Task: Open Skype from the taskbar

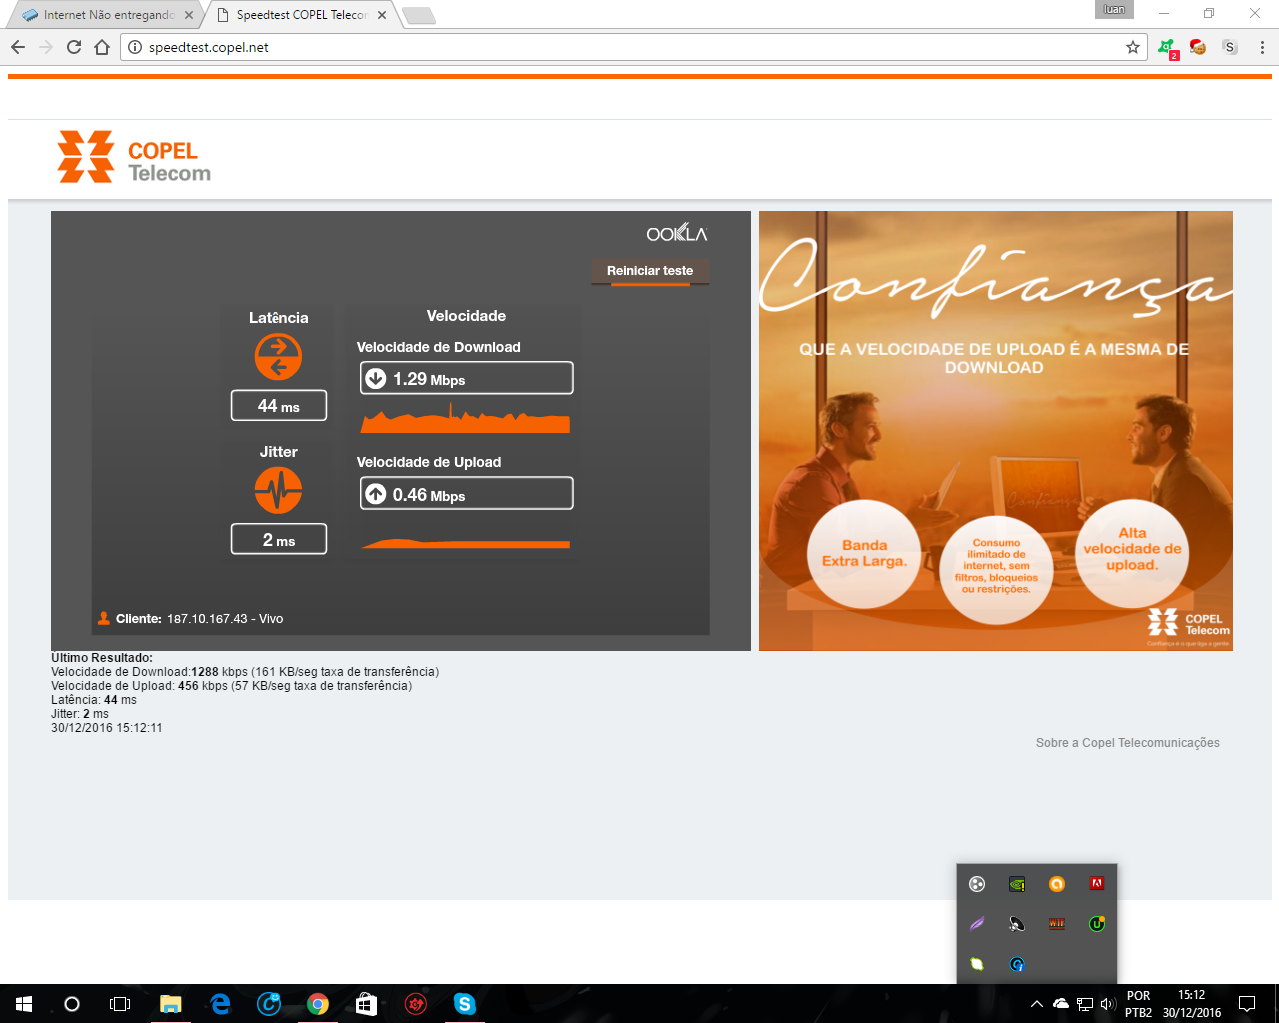Action: (465, 1004)
